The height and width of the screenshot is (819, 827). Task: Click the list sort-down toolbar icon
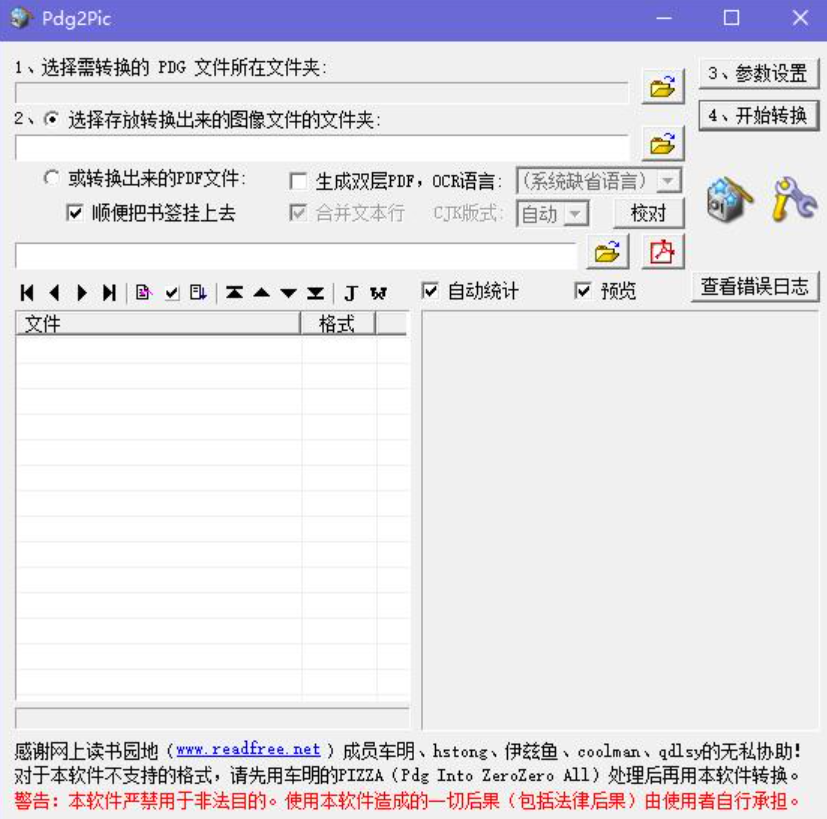(x=198, y=293)
